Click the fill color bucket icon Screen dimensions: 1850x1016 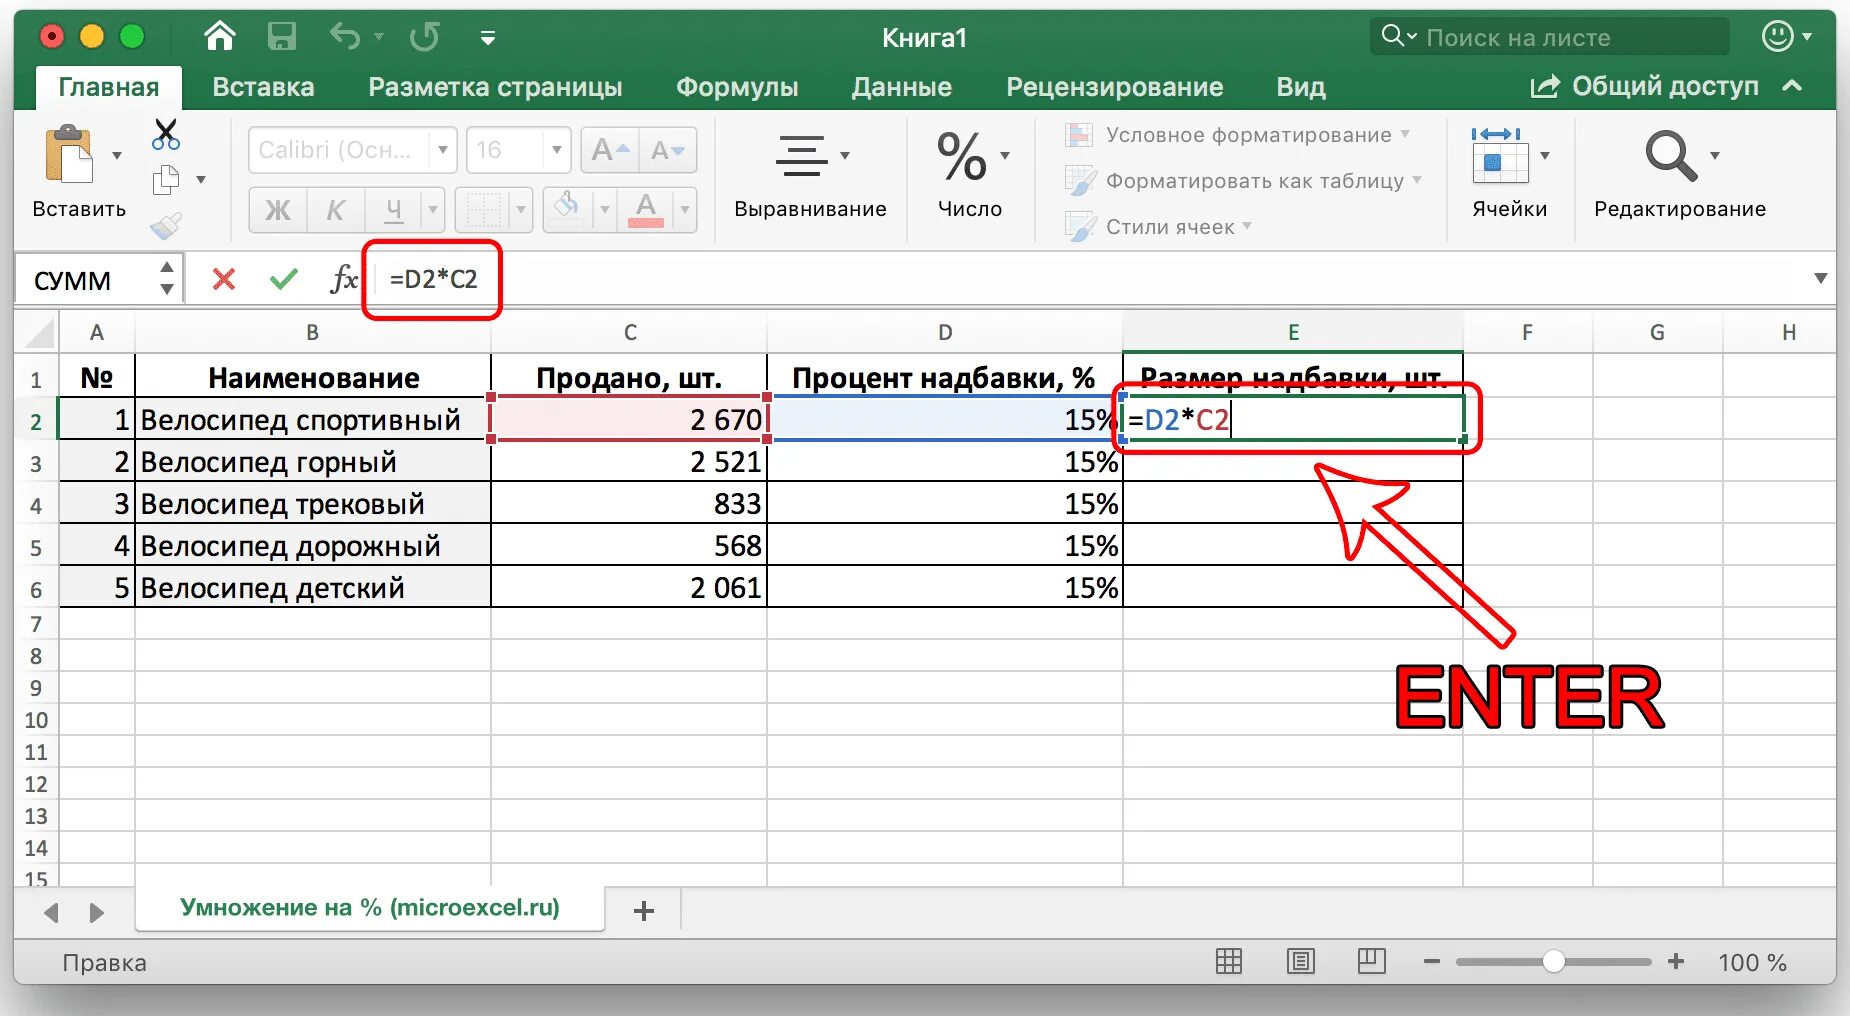click(567, 208)
